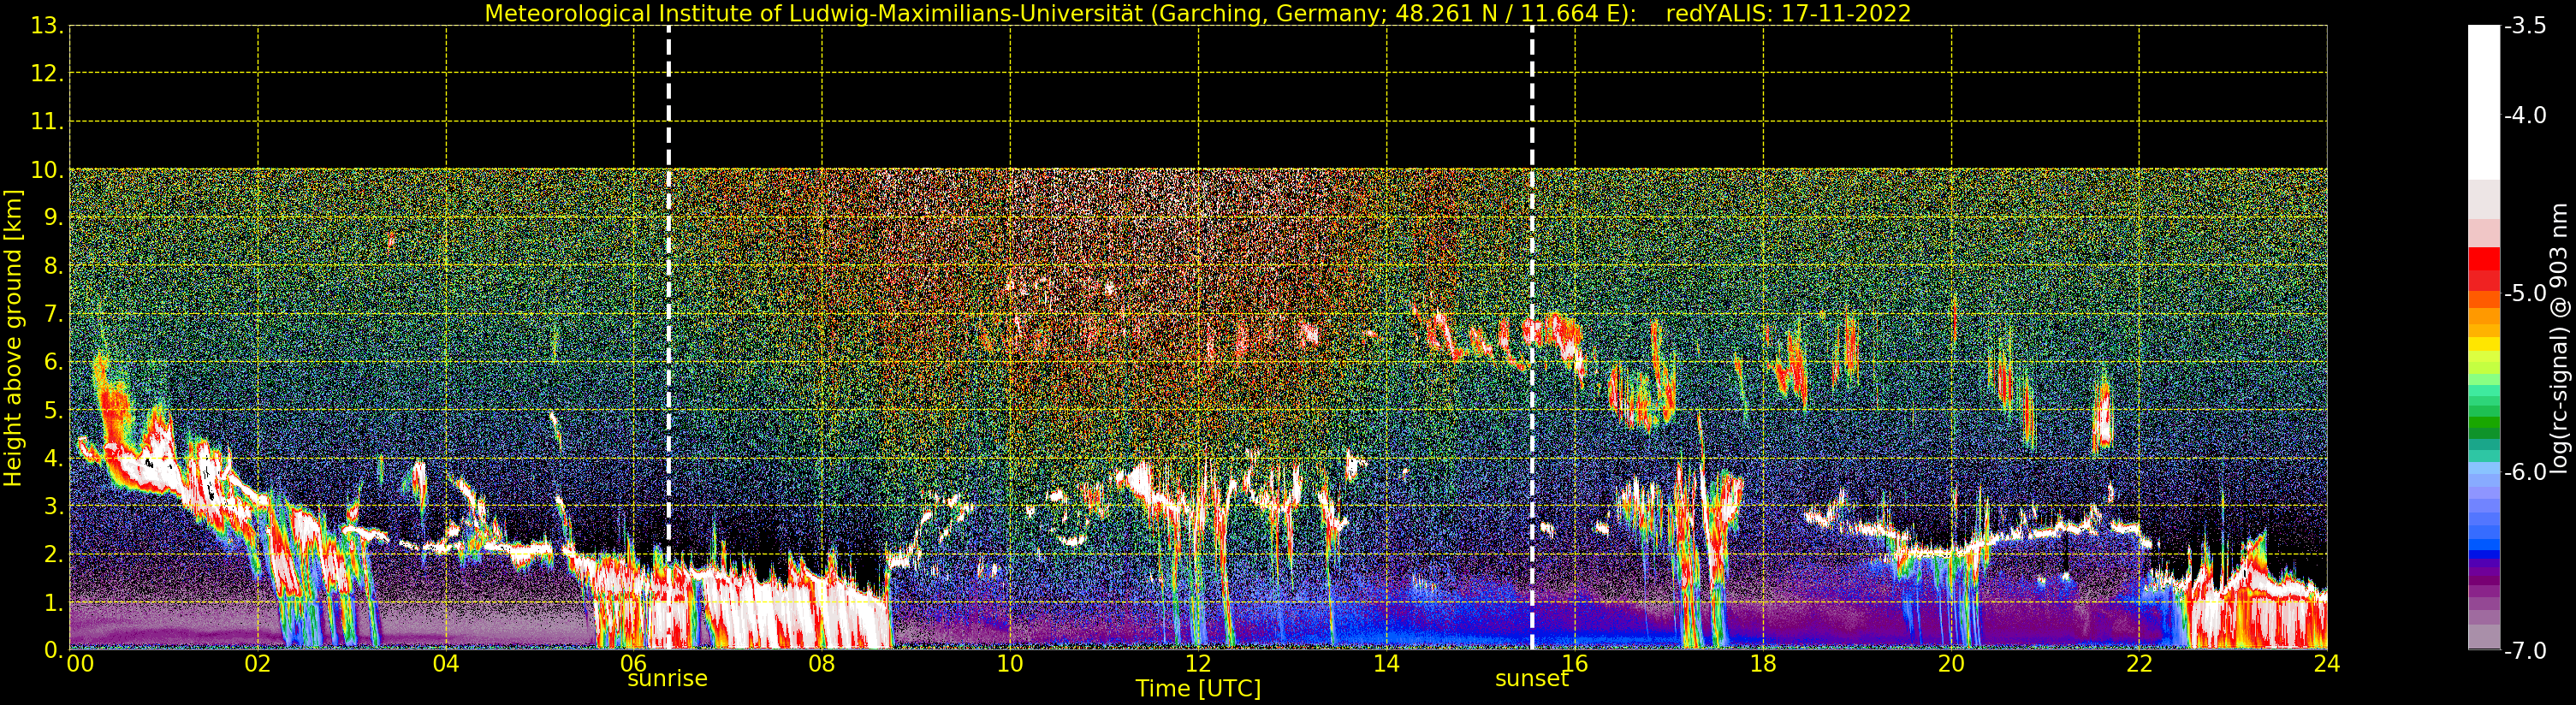The height and width of the screenshot is (705, 2576).
Task: Click the time axis tick '20'
Action: [1951, 664]
